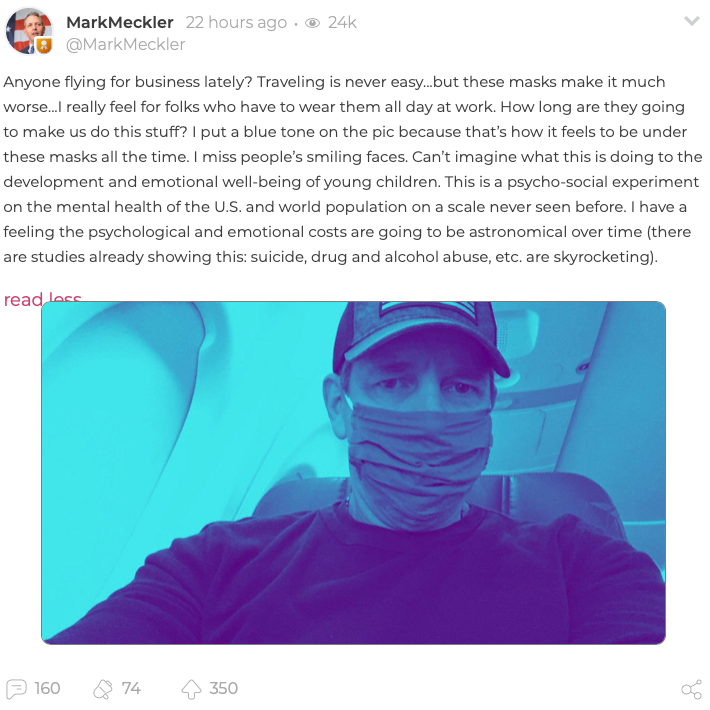Open the comments speech bubble icon
The width and height of the screenshot is (710, 710).
(17, 689)
